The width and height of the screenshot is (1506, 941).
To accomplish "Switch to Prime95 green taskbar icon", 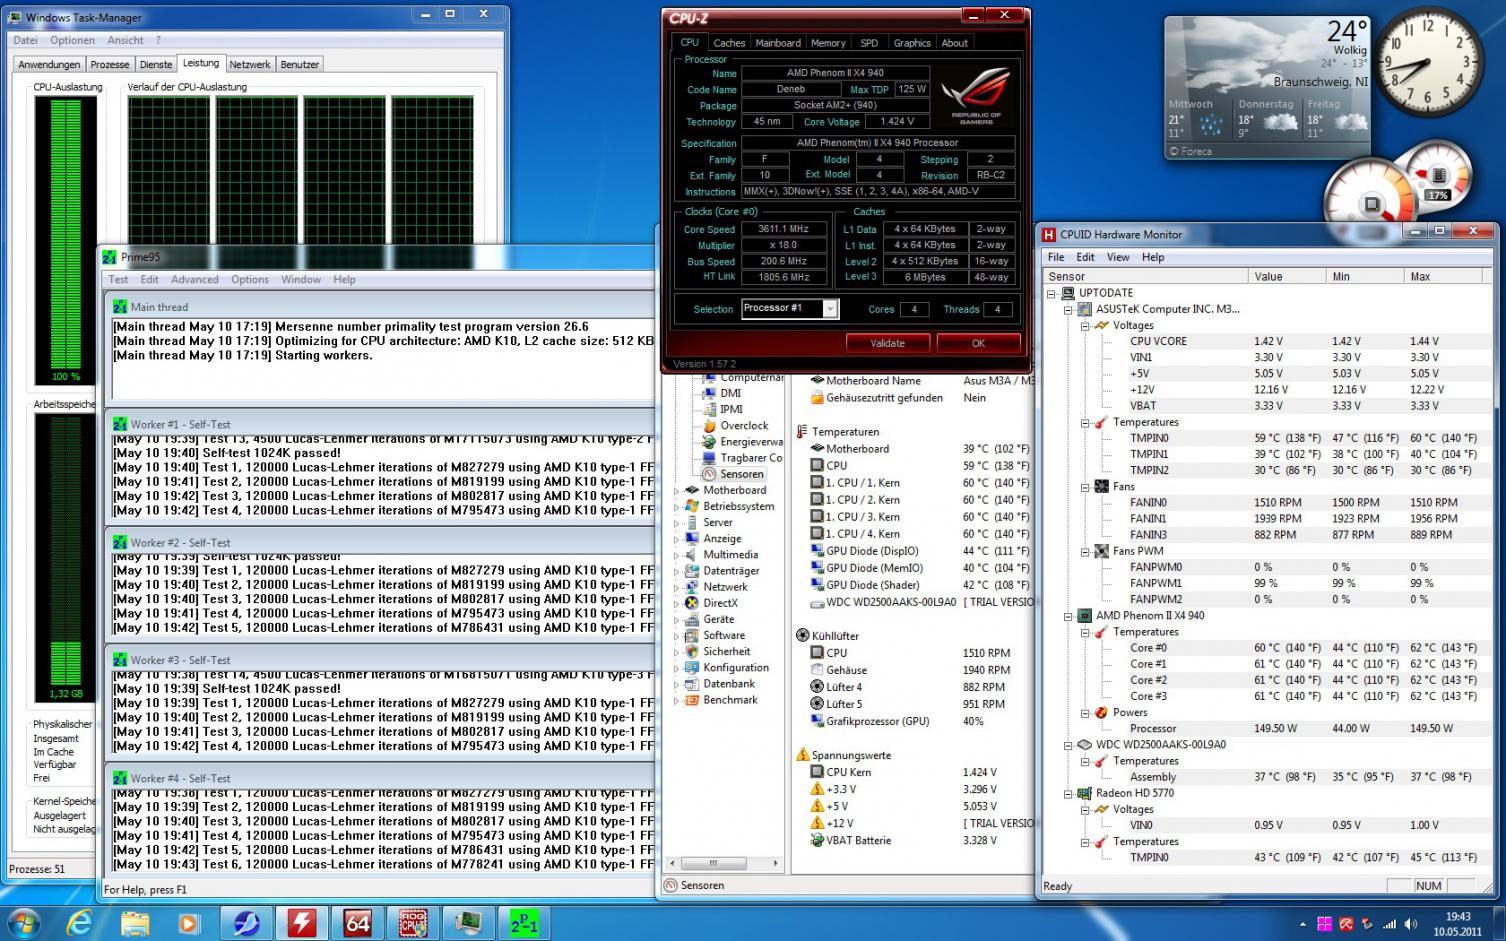I will (524, 922).
